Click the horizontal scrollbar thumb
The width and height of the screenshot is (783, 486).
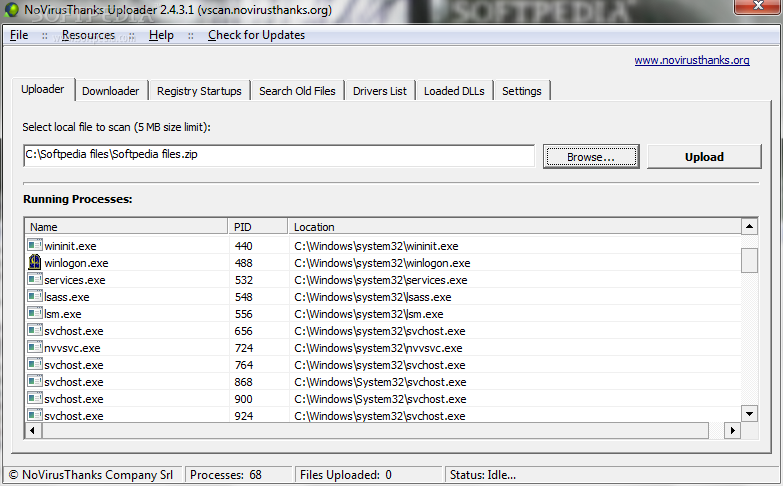click(x=375, y=430)
